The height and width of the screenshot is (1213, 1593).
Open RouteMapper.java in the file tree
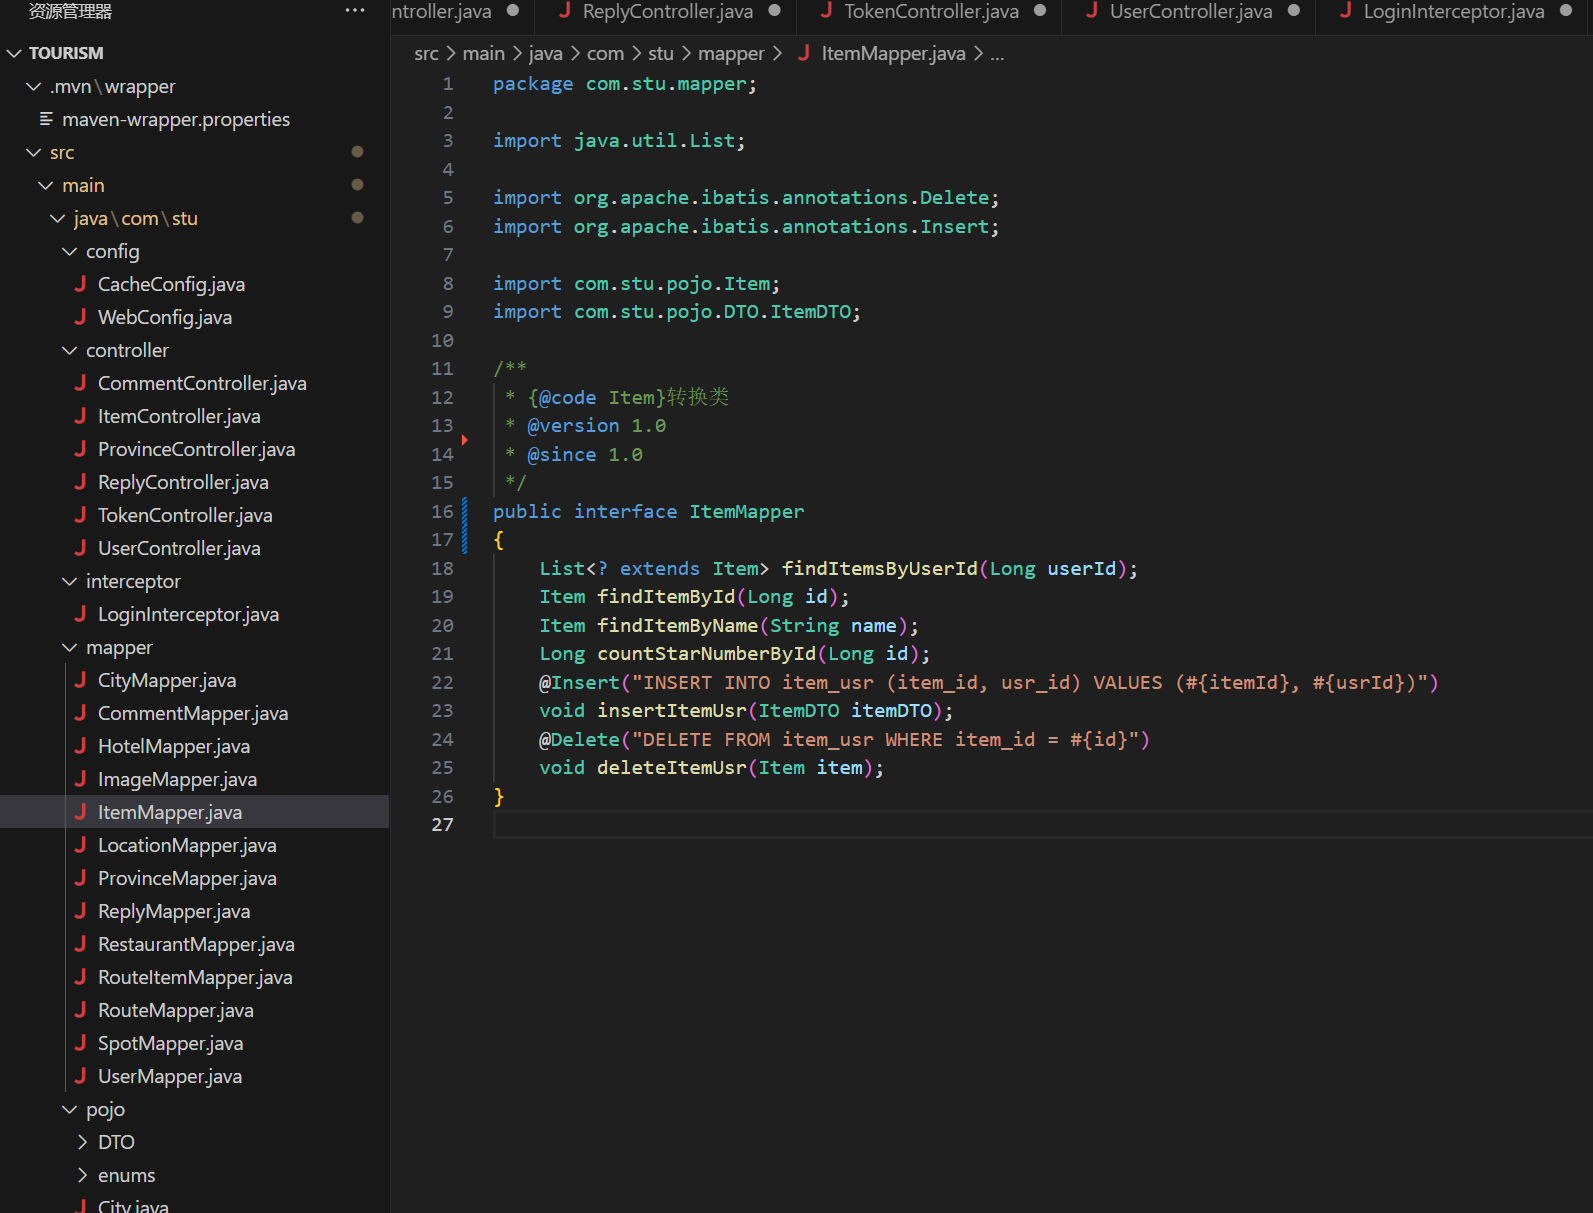click(x=175, y=1010)
